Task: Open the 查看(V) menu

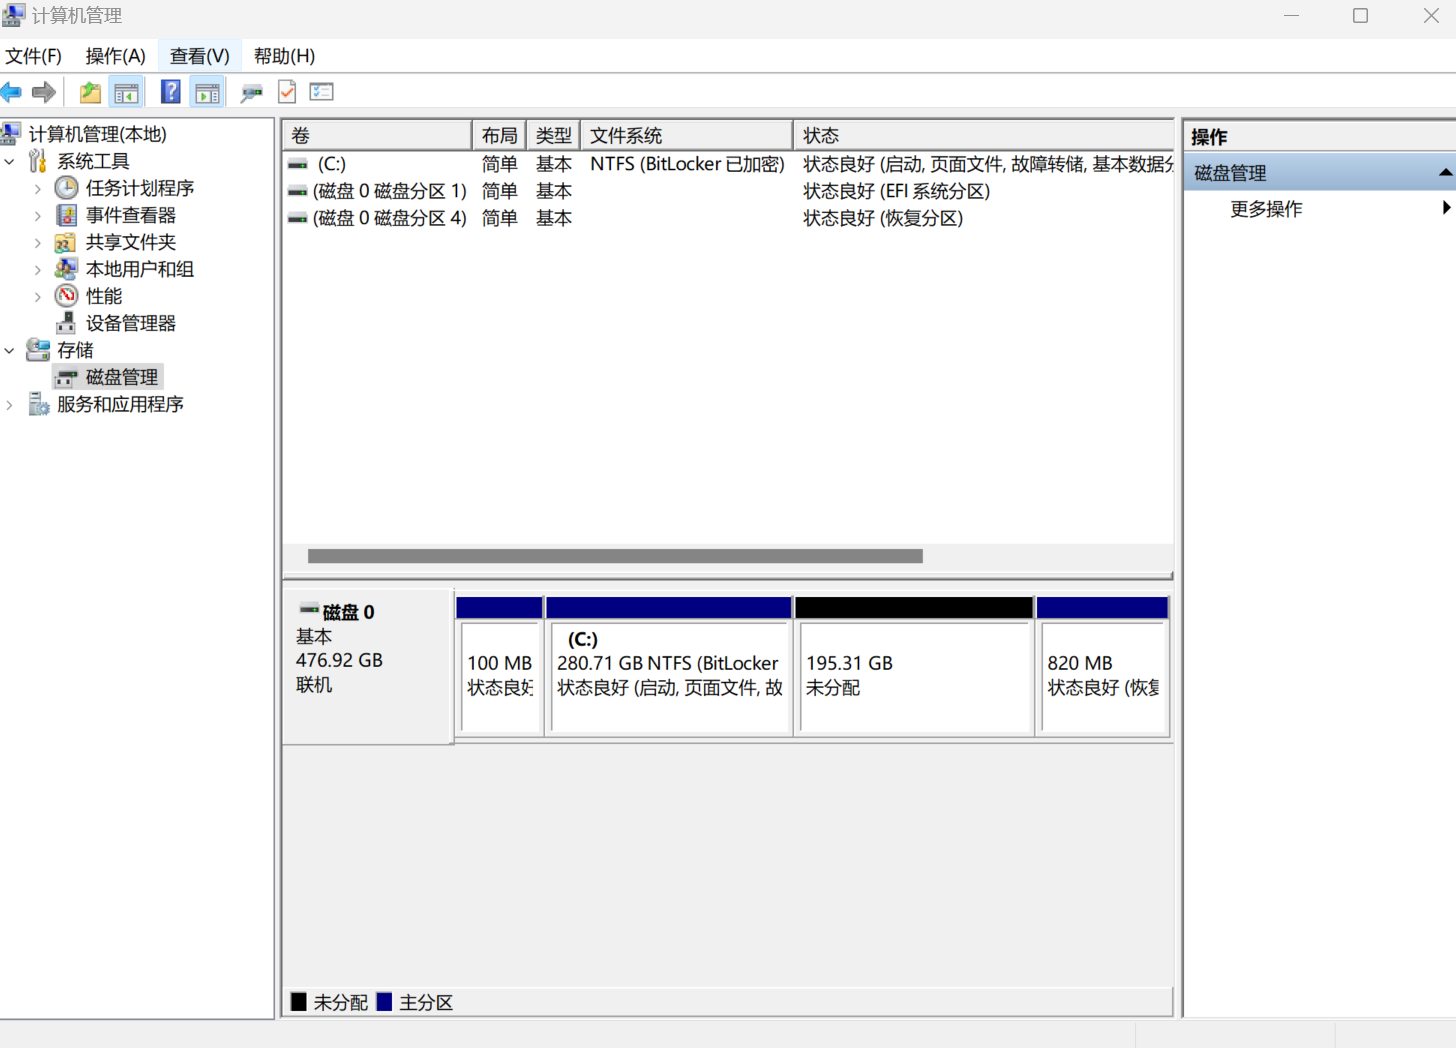Action: (x=200, y=56)
